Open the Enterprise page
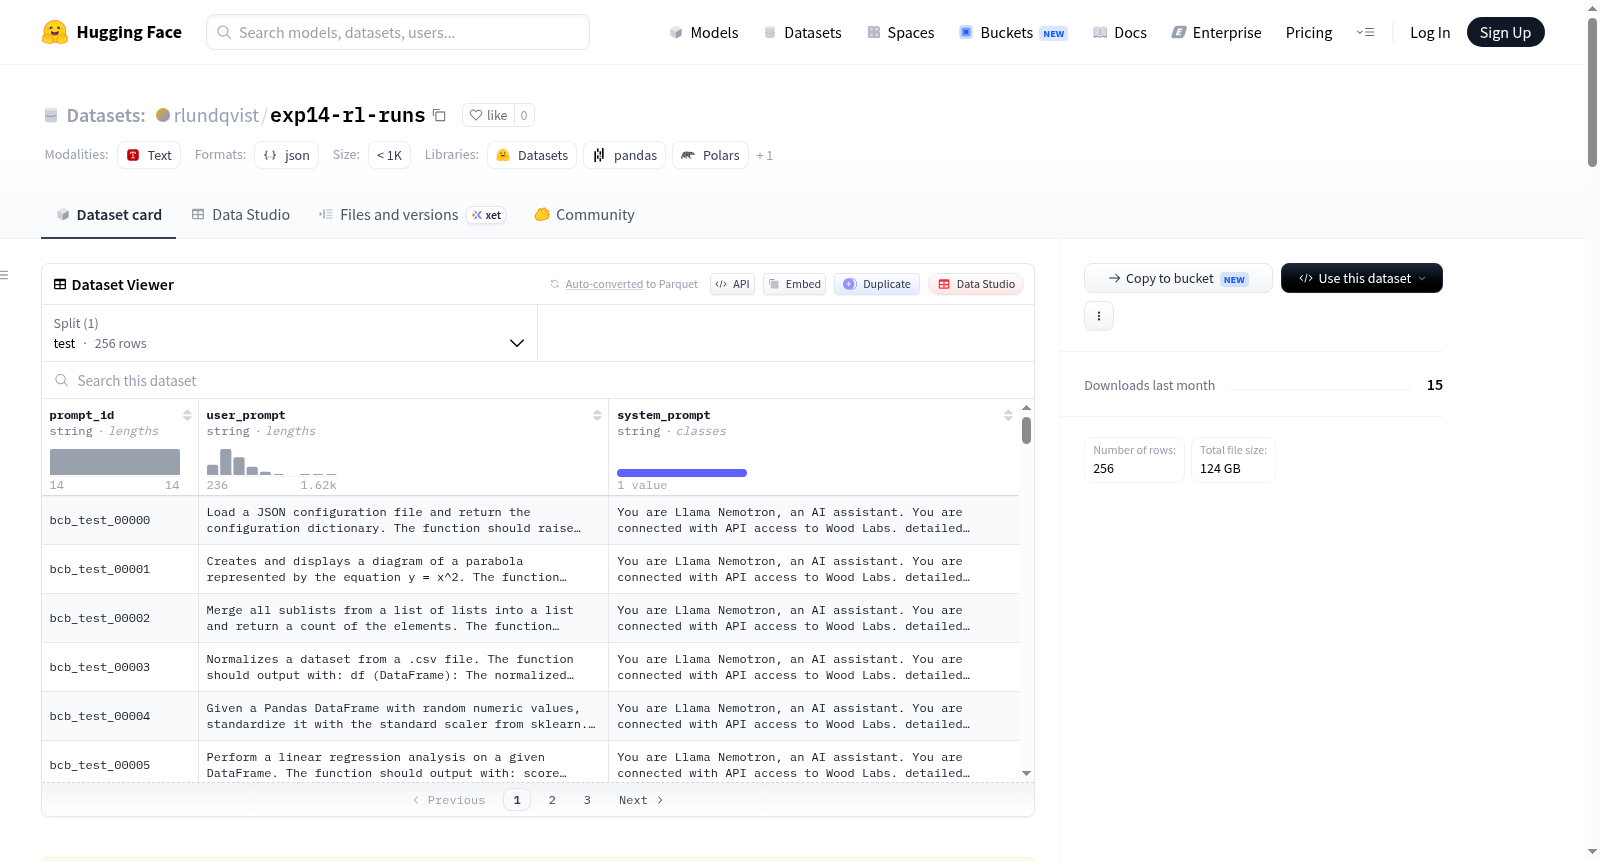This screenshot has width=1600, height=861. click(1217, 32)
